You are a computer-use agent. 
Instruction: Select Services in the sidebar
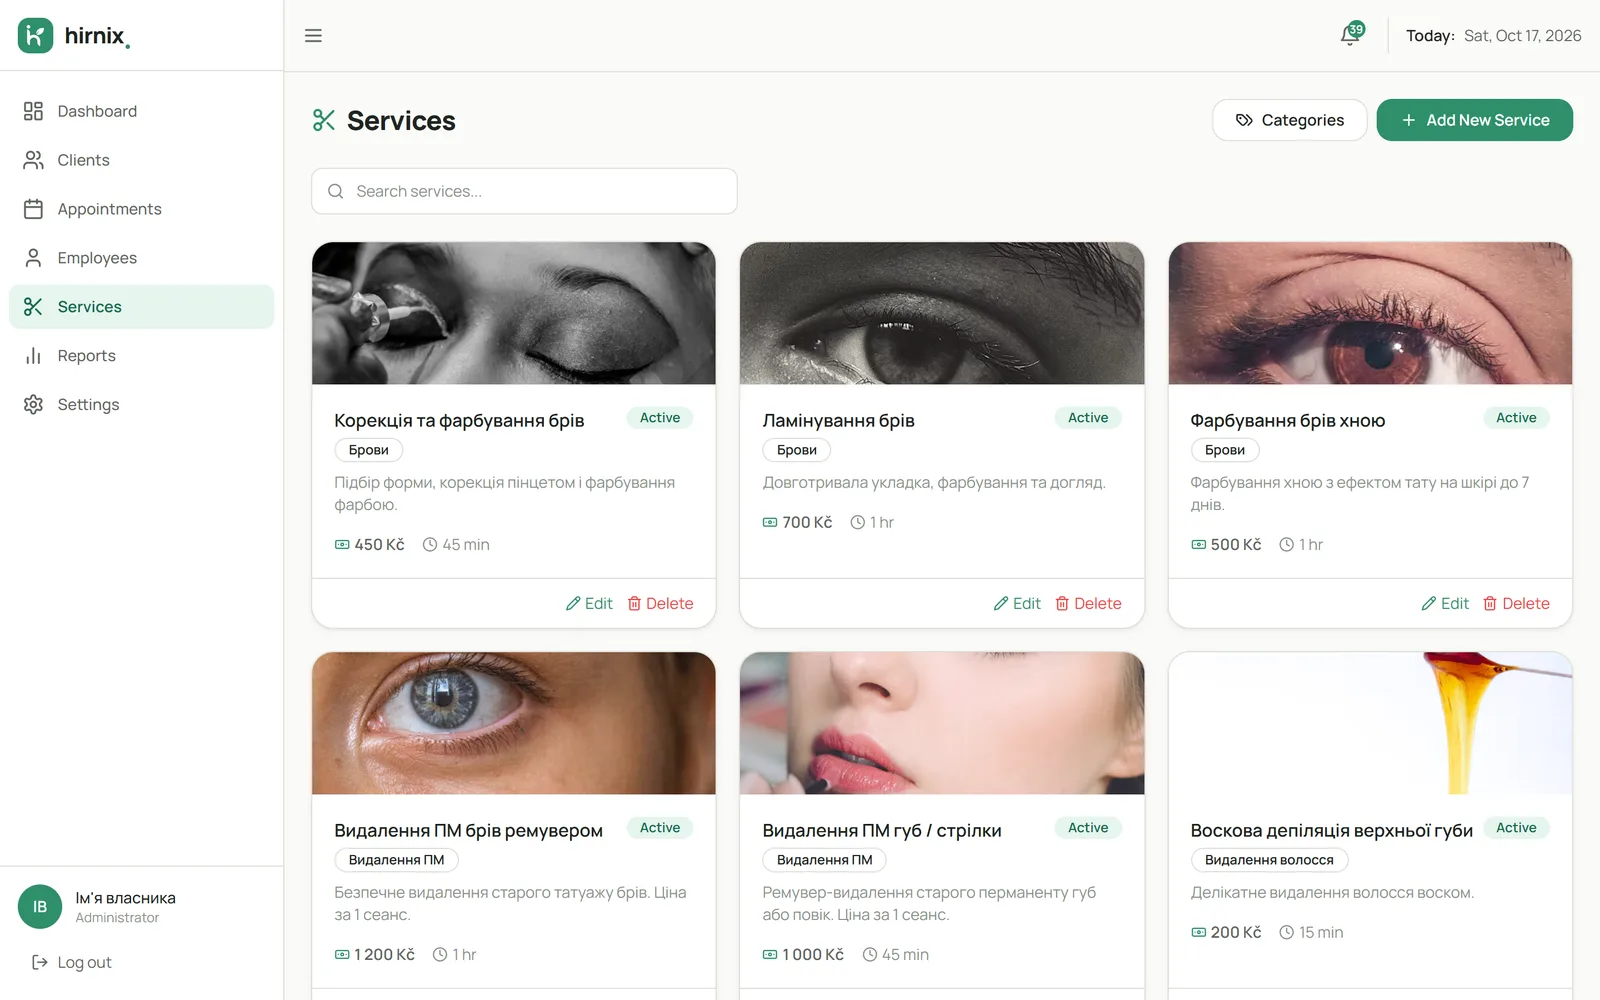[x=141, y=307]
